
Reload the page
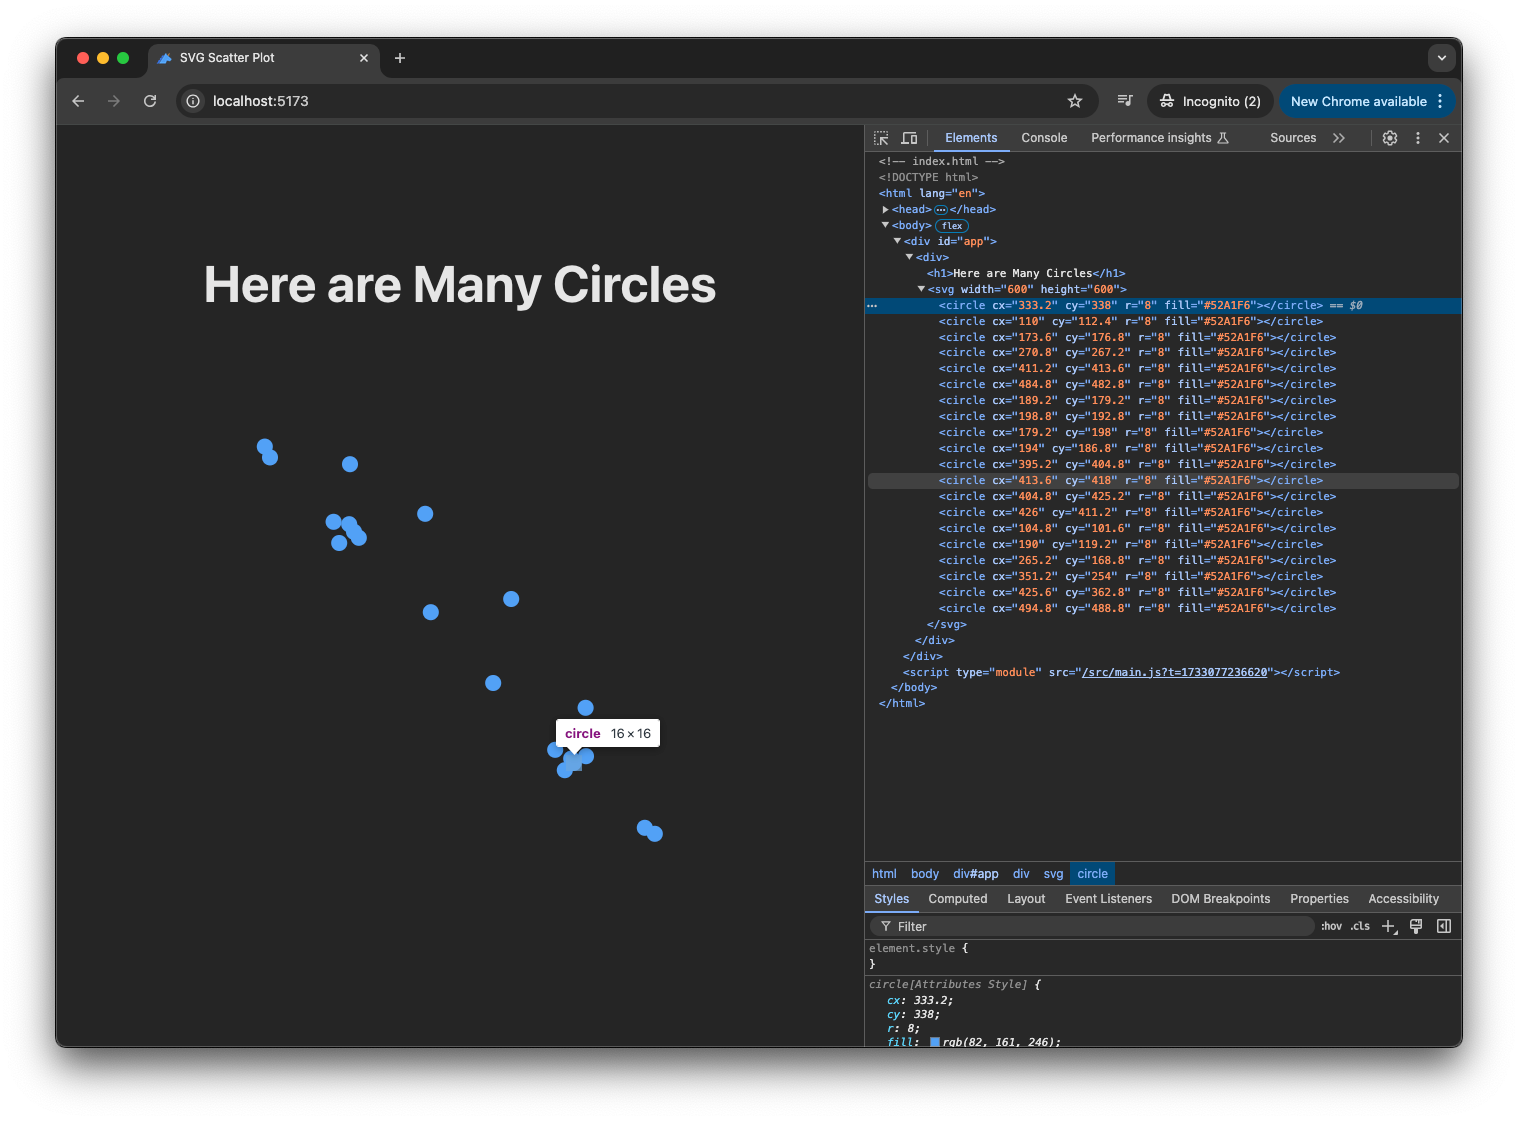[150, 101]
